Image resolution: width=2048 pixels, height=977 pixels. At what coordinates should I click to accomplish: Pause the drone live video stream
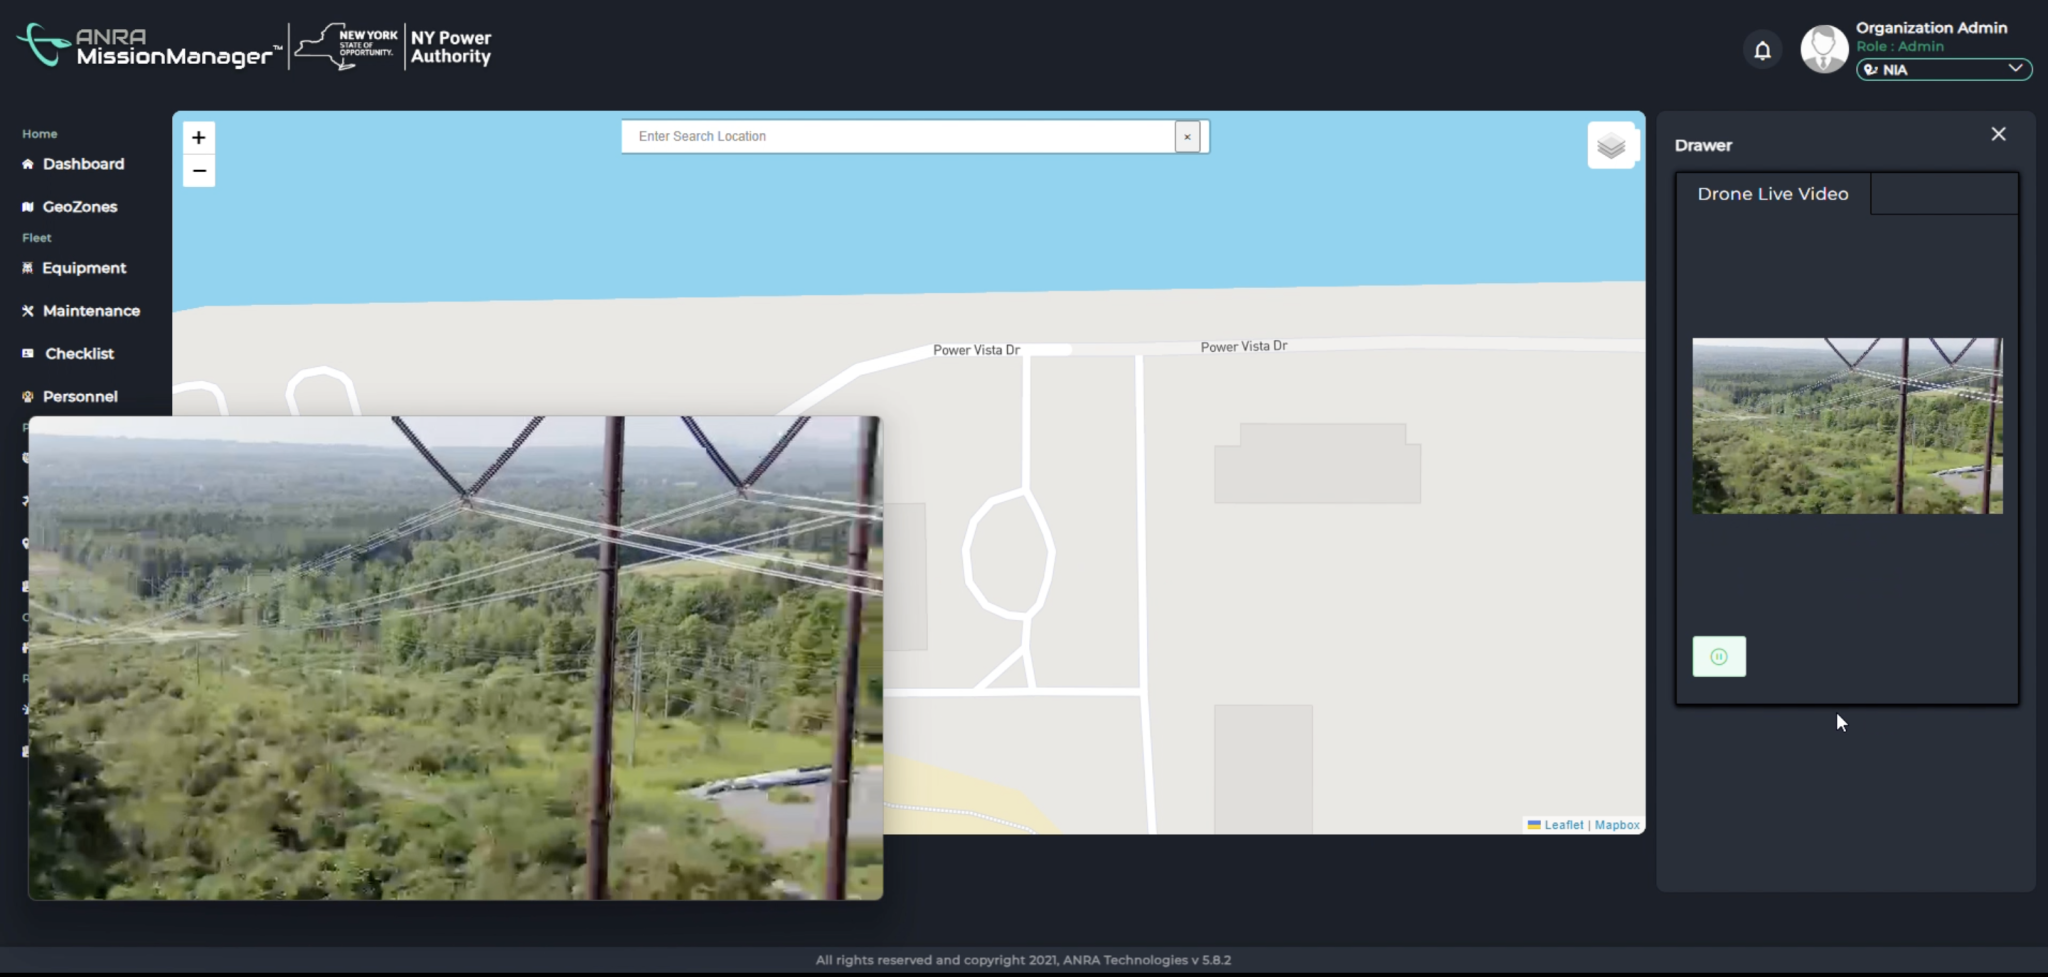[x=1719, y=656]
